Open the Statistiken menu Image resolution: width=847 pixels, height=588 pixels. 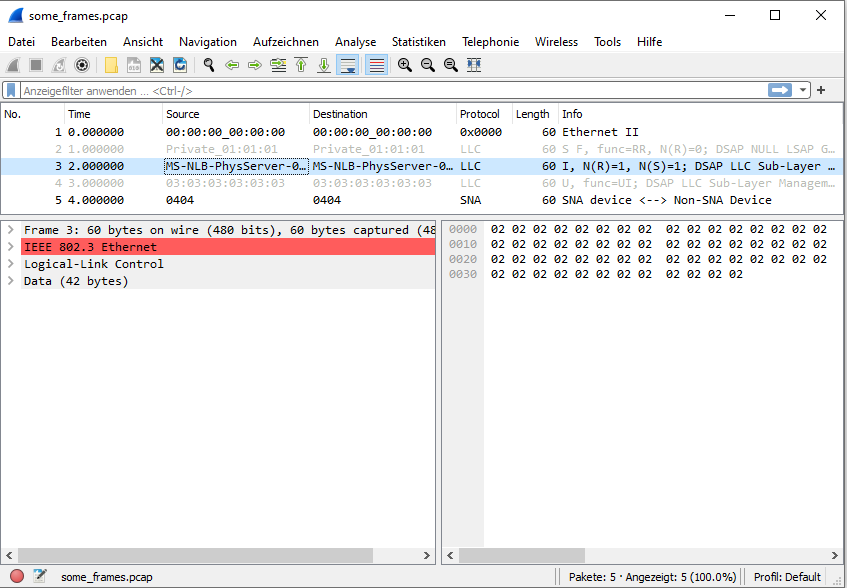tap(419, 42)
